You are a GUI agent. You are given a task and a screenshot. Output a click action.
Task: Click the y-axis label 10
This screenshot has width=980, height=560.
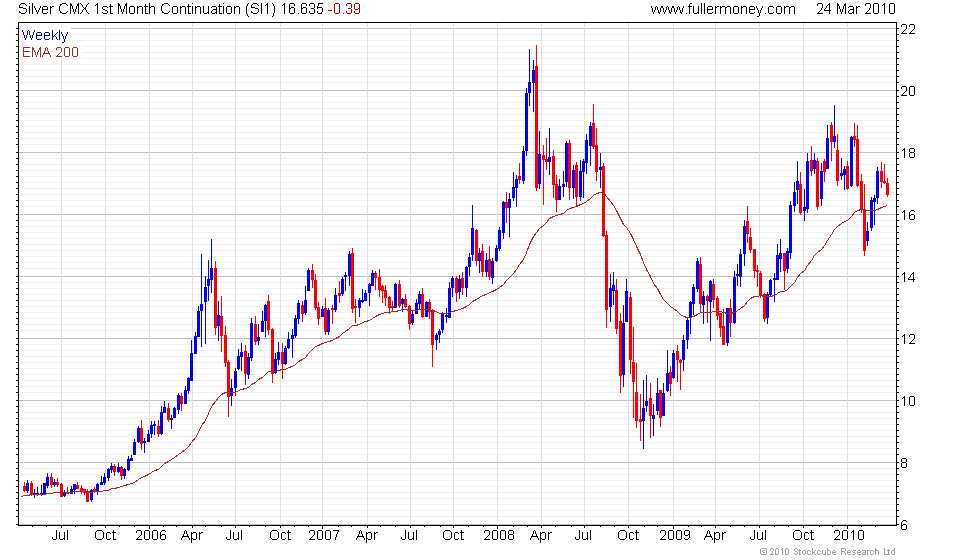click(908, 401)
